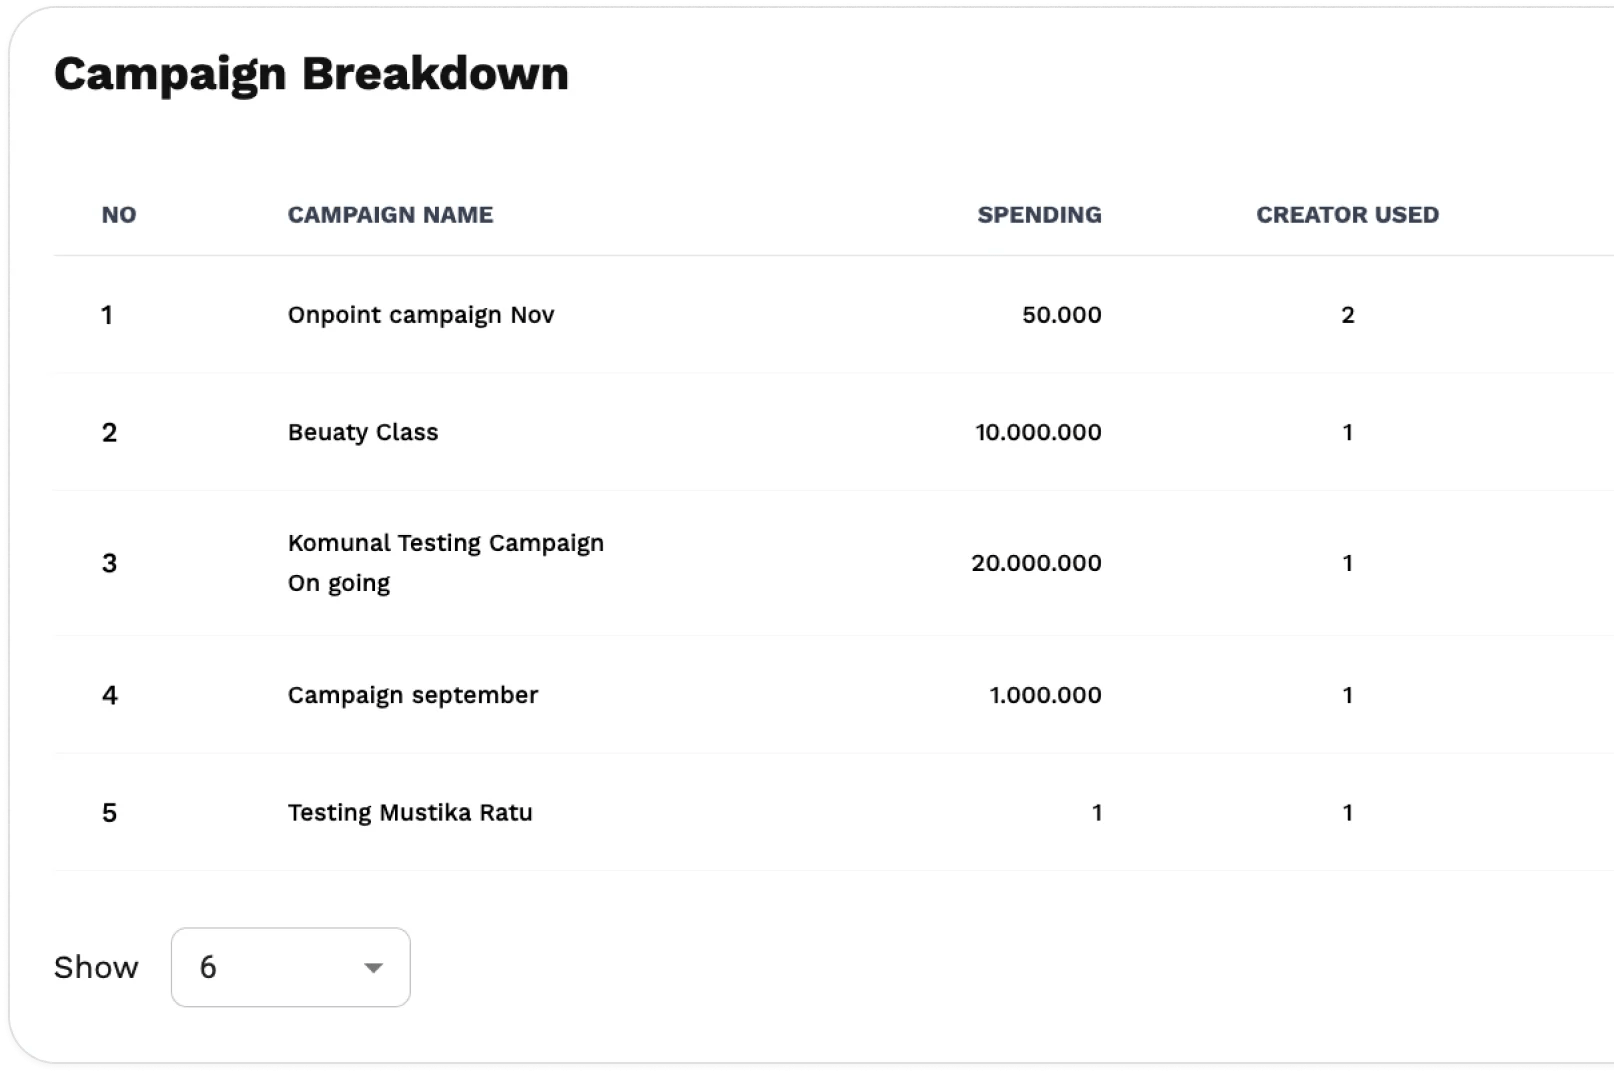
Task: Click the CREATOR USED column header
Action: pos(1347,215)
